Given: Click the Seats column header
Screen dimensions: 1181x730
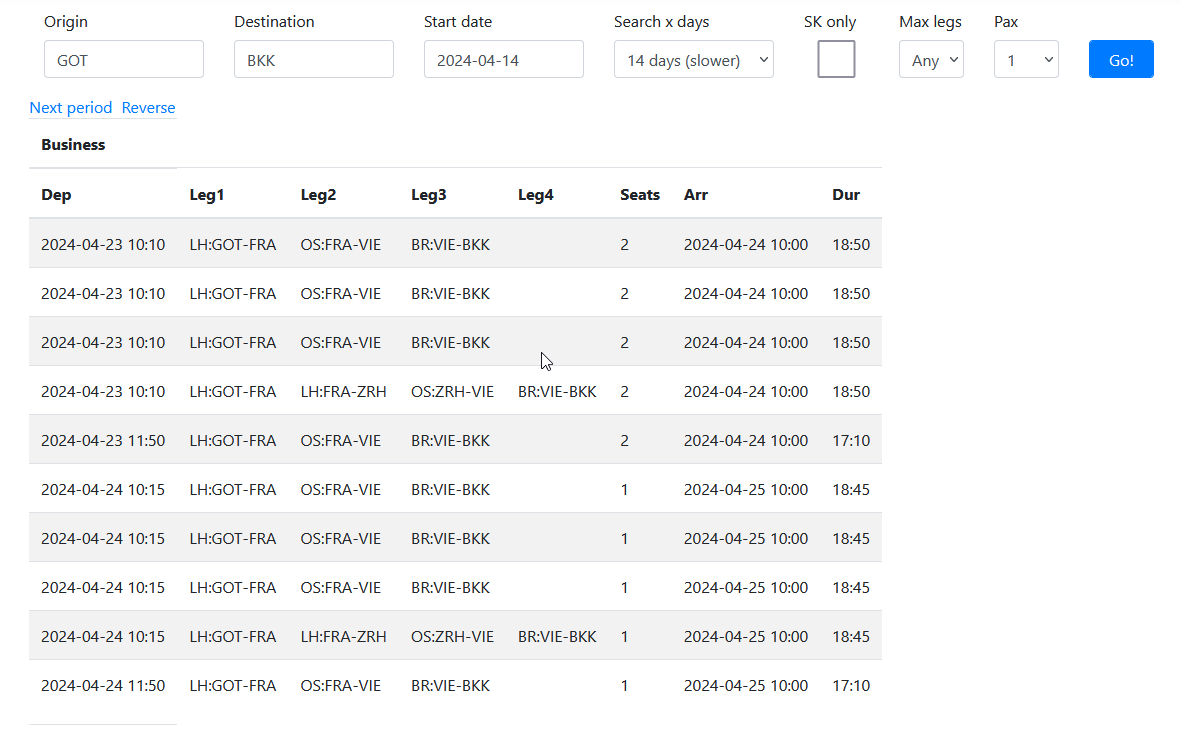Looking at the screenshot, I should tap(639, 195).
